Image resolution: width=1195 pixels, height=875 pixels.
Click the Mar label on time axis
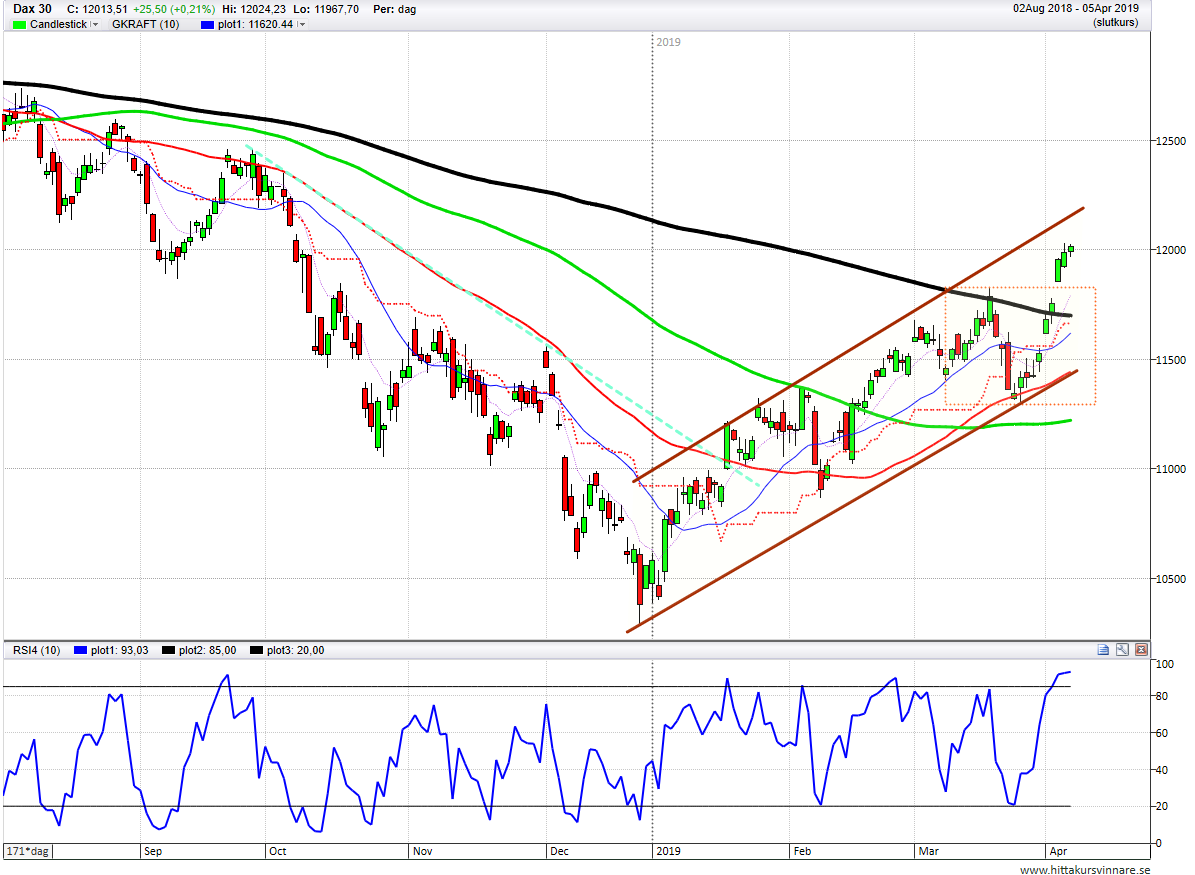[x=928, y=851]
